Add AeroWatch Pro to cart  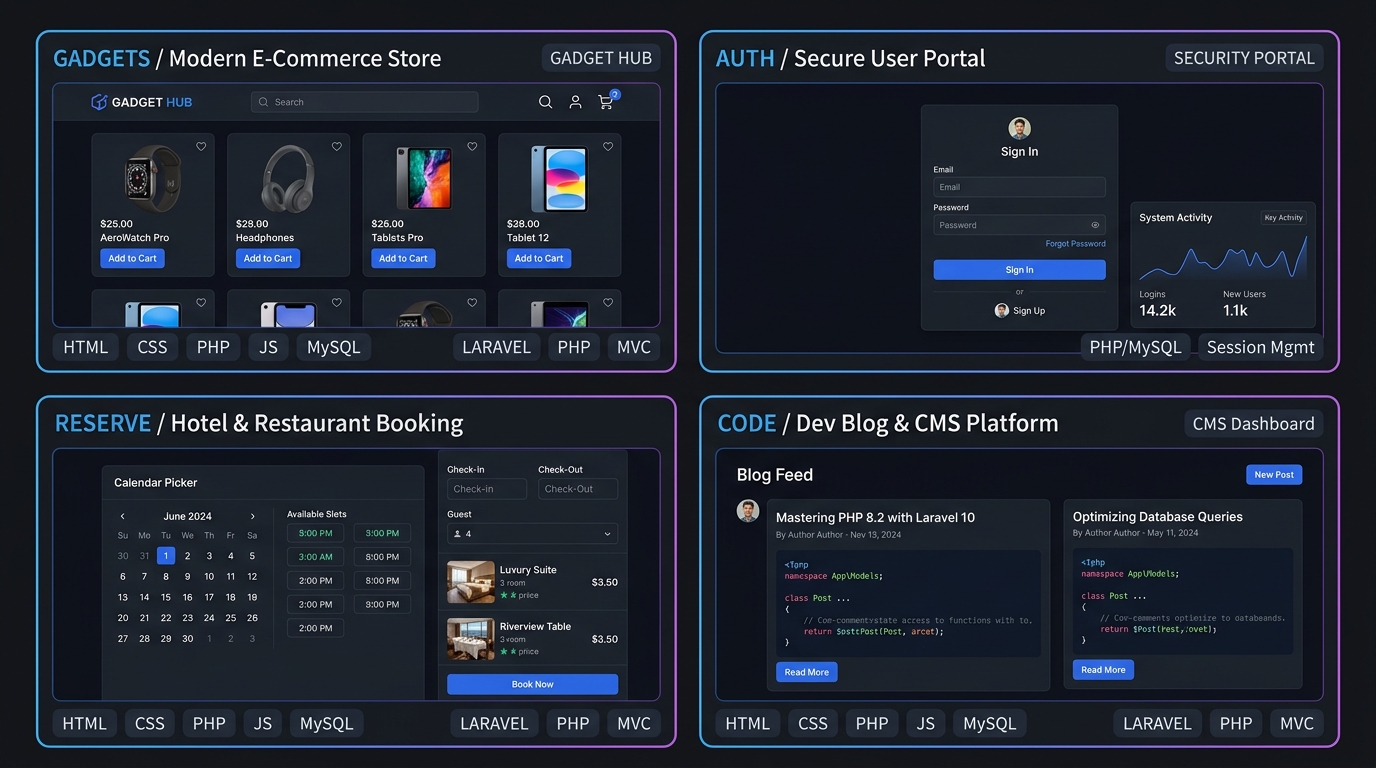[x=132, y=258]
